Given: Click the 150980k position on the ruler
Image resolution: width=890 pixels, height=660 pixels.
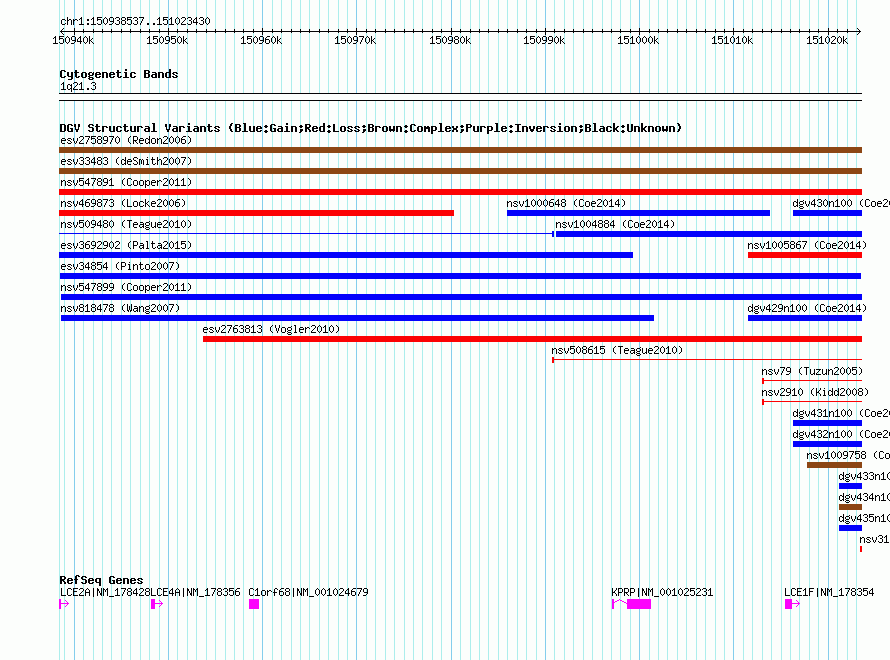Looking at the screenshot, I should (x=450, y=40).
